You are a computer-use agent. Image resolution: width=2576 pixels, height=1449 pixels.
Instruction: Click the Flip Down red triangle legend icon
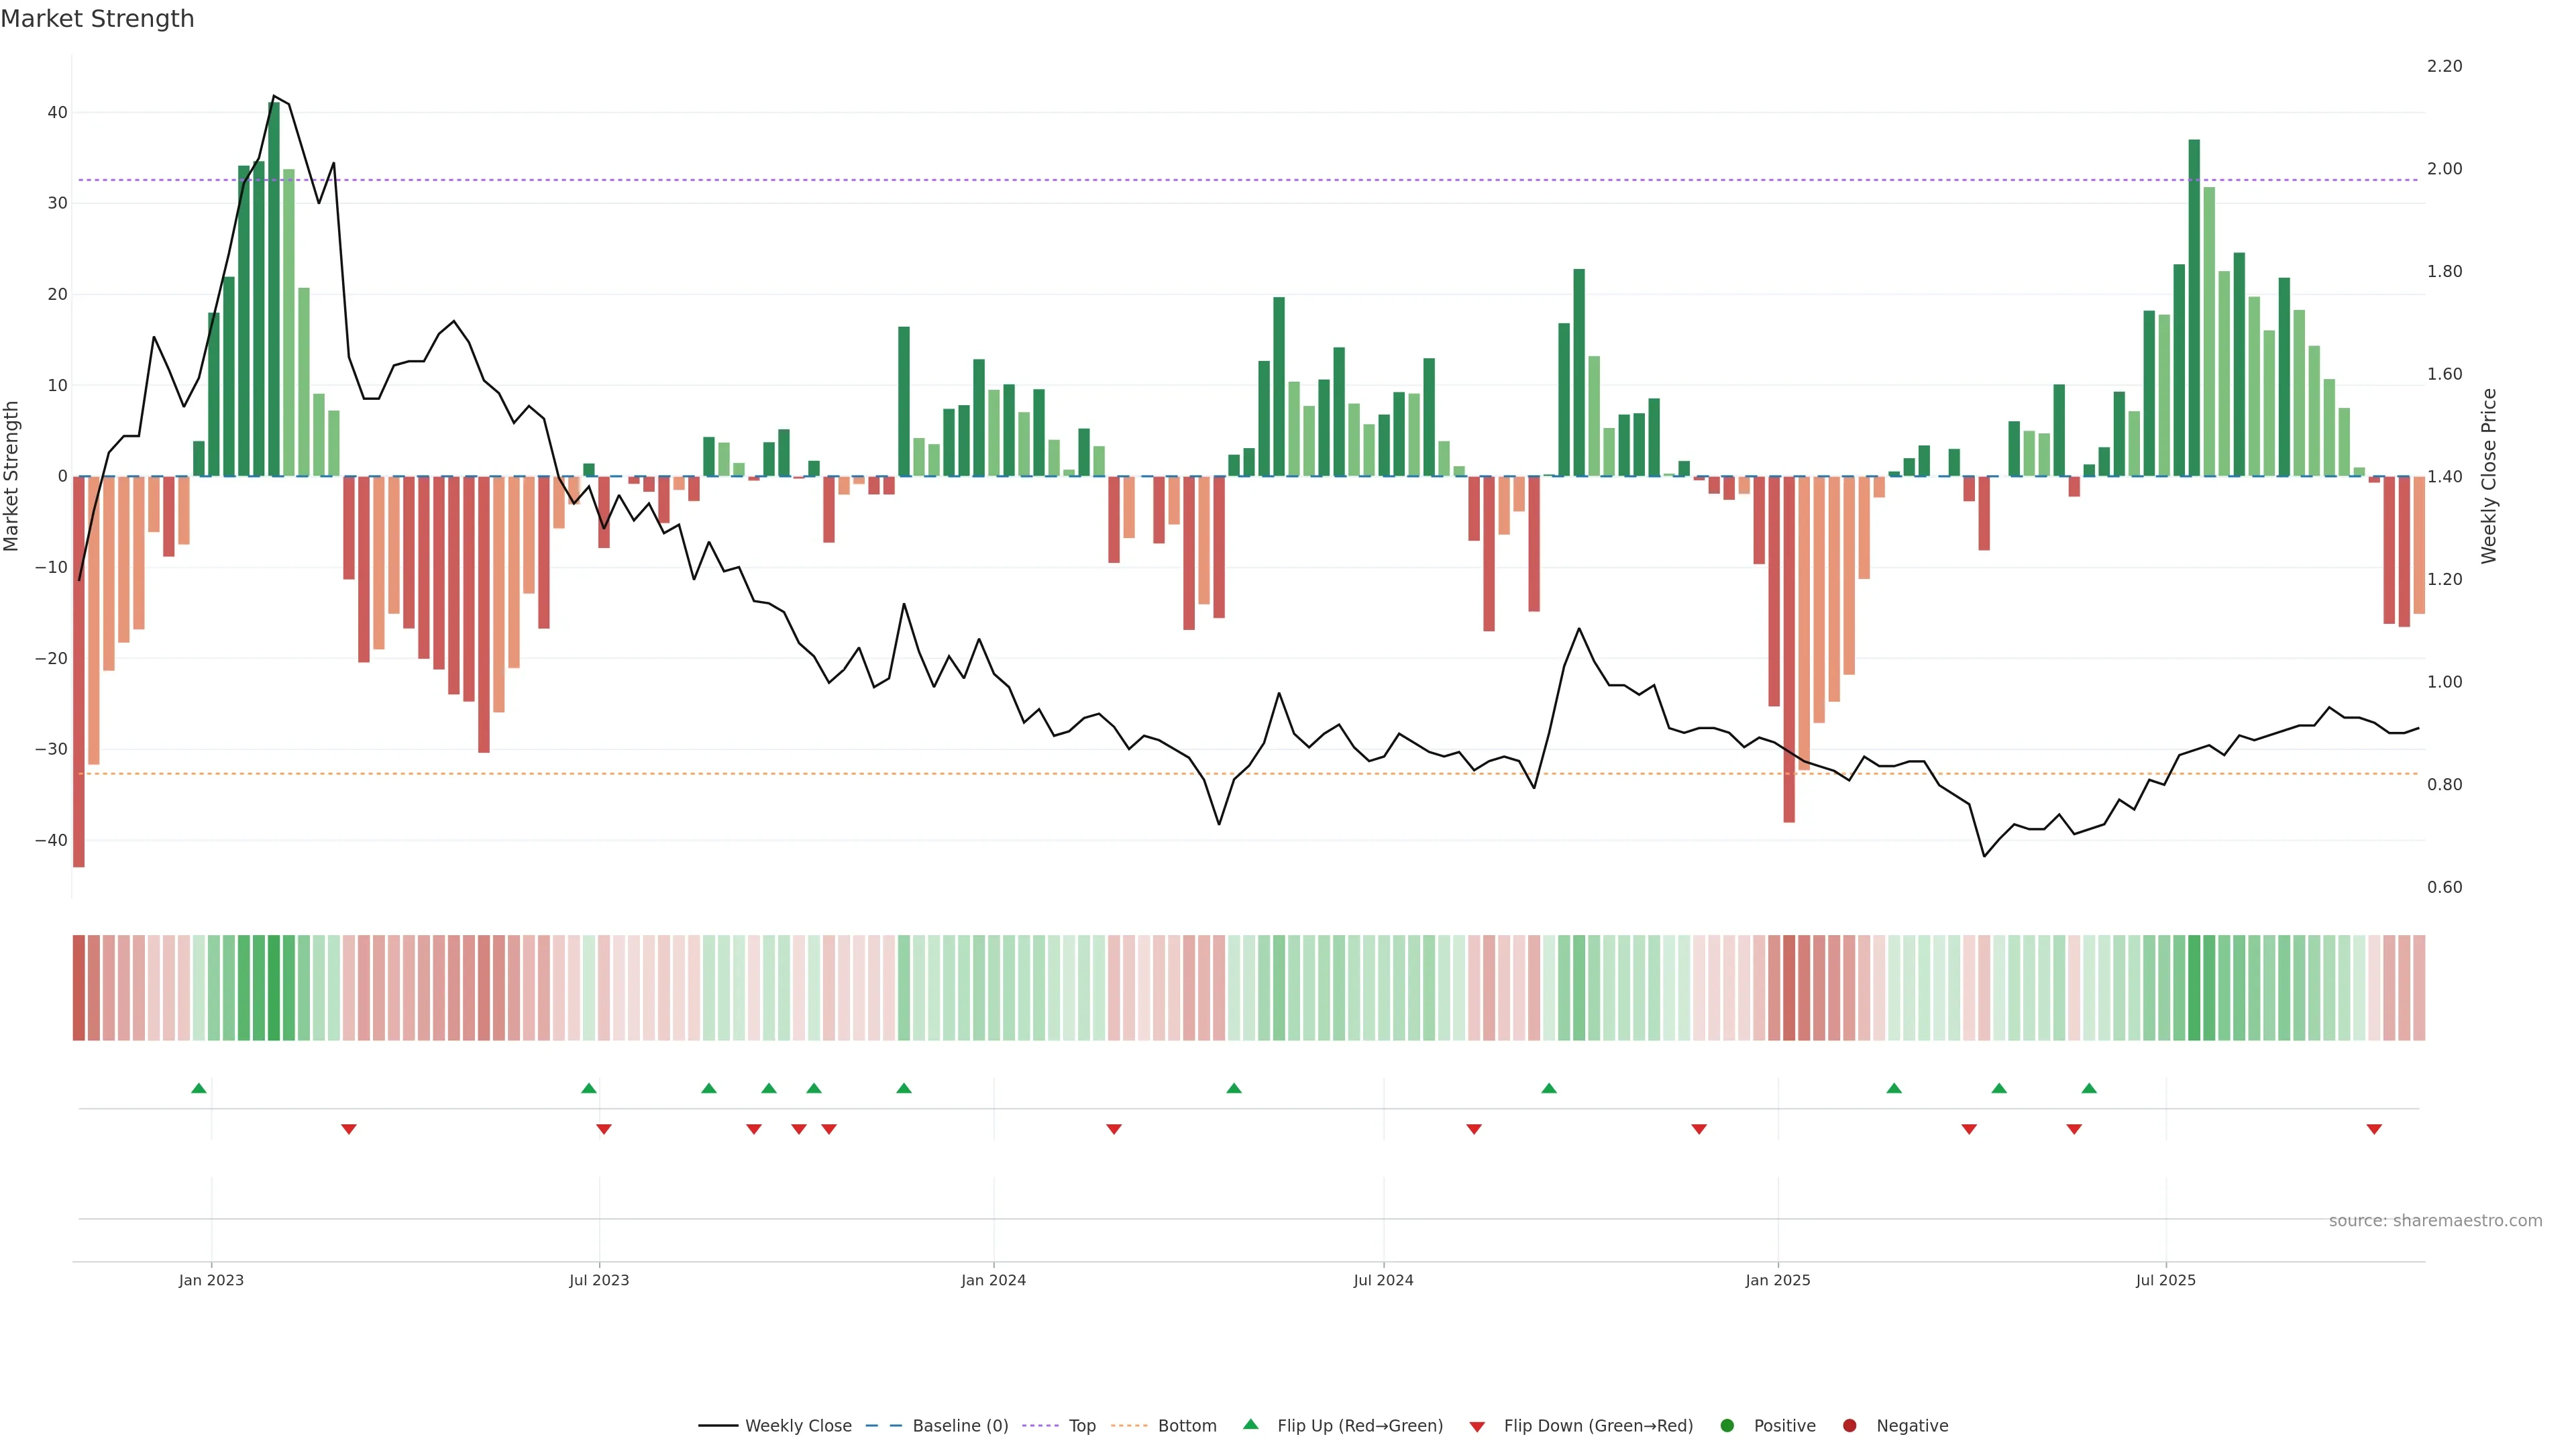(1477, 1427)
